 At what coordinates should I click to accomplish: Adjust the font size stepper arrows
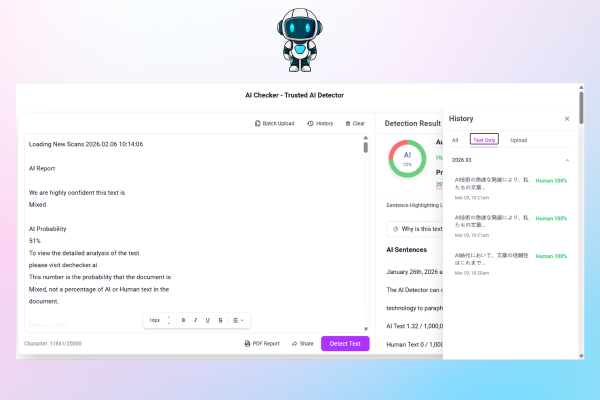tap(169, 320)
